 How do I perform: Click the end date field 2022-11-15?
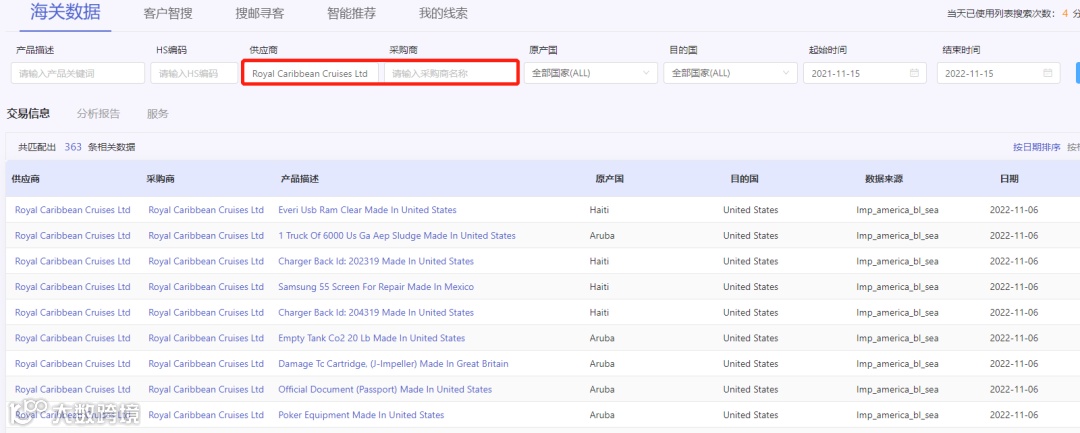pyautogui.click(x=999, y=73)
